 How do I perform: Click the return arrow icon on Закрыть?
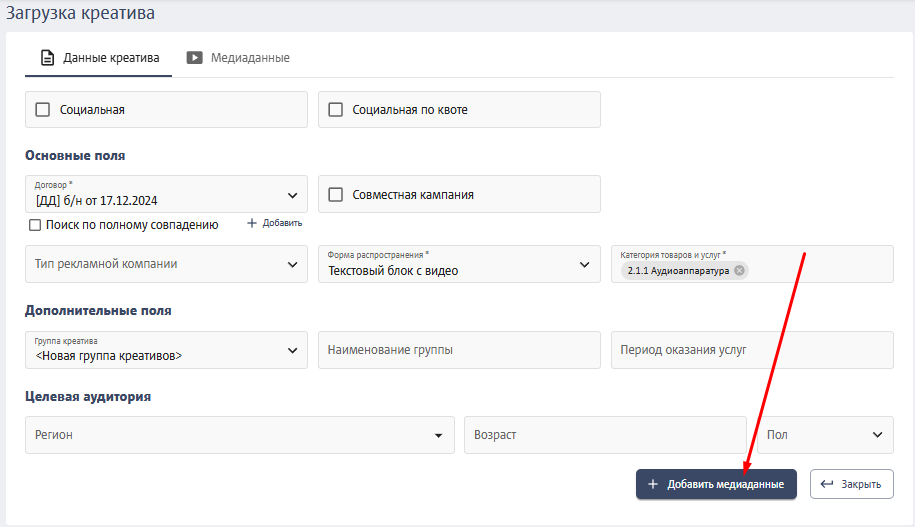click(x=827, y=484)
